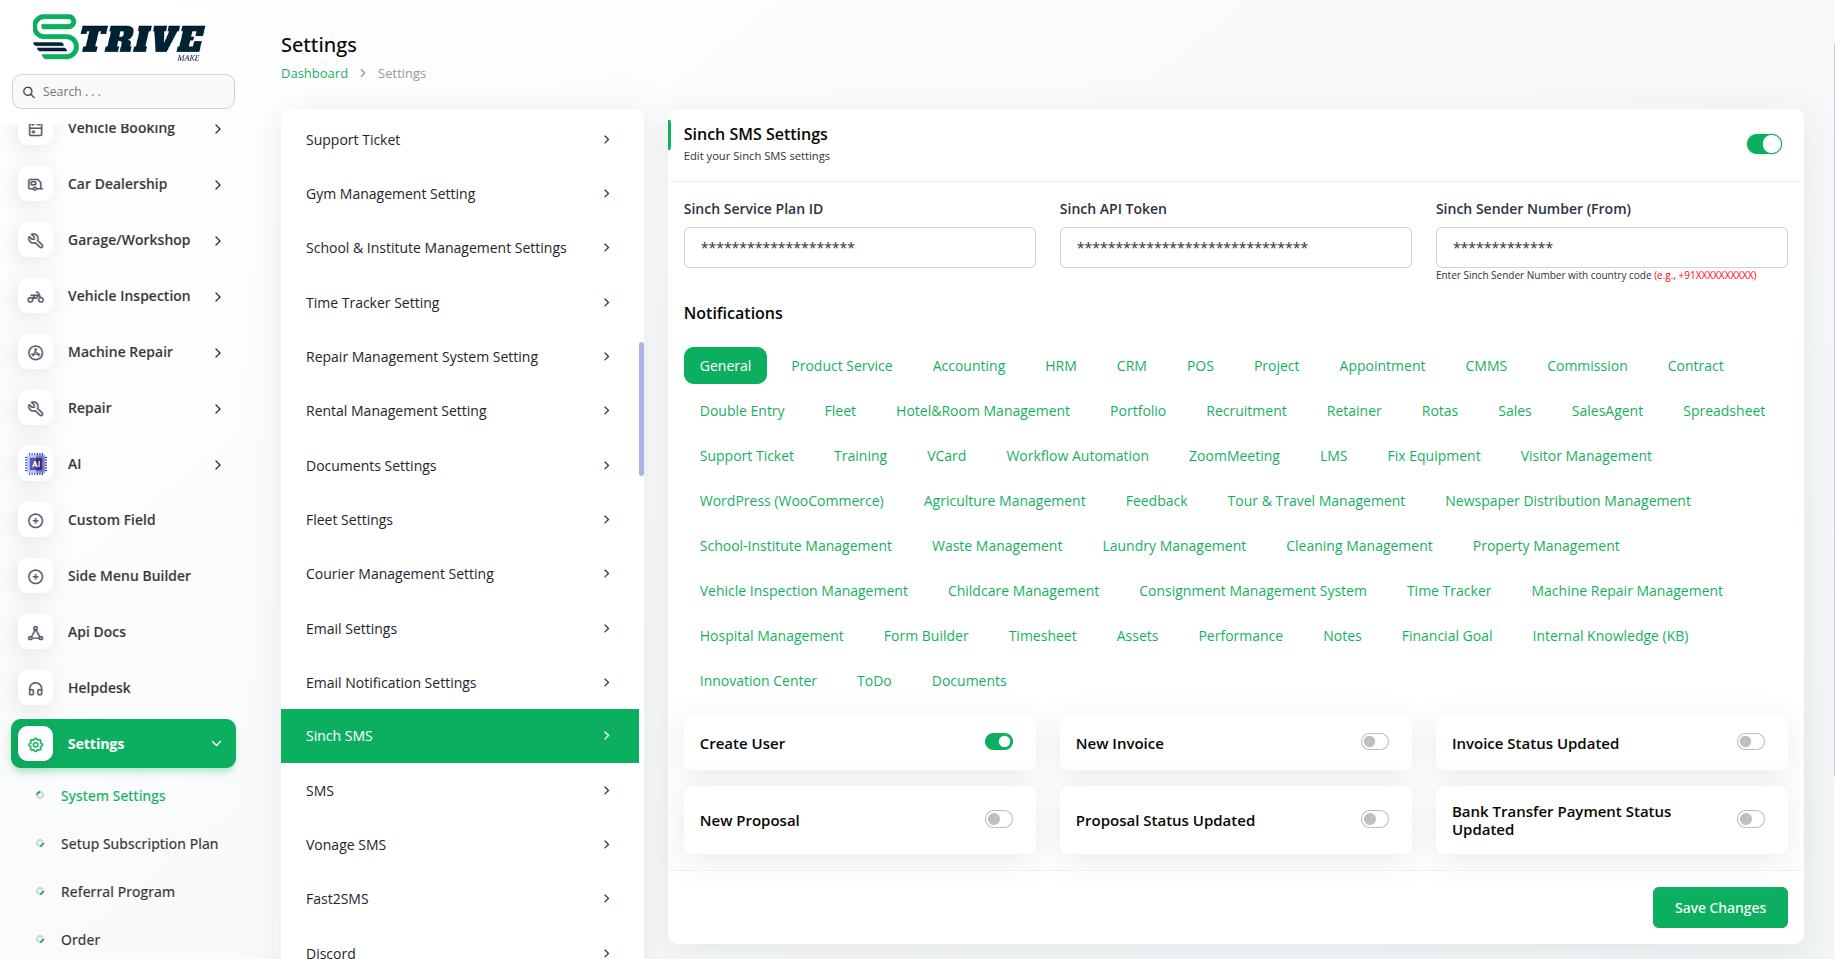Switch to the Accounting notifications tab
1835x959 pixels.
pyautogui.click(x=968, y=366)
